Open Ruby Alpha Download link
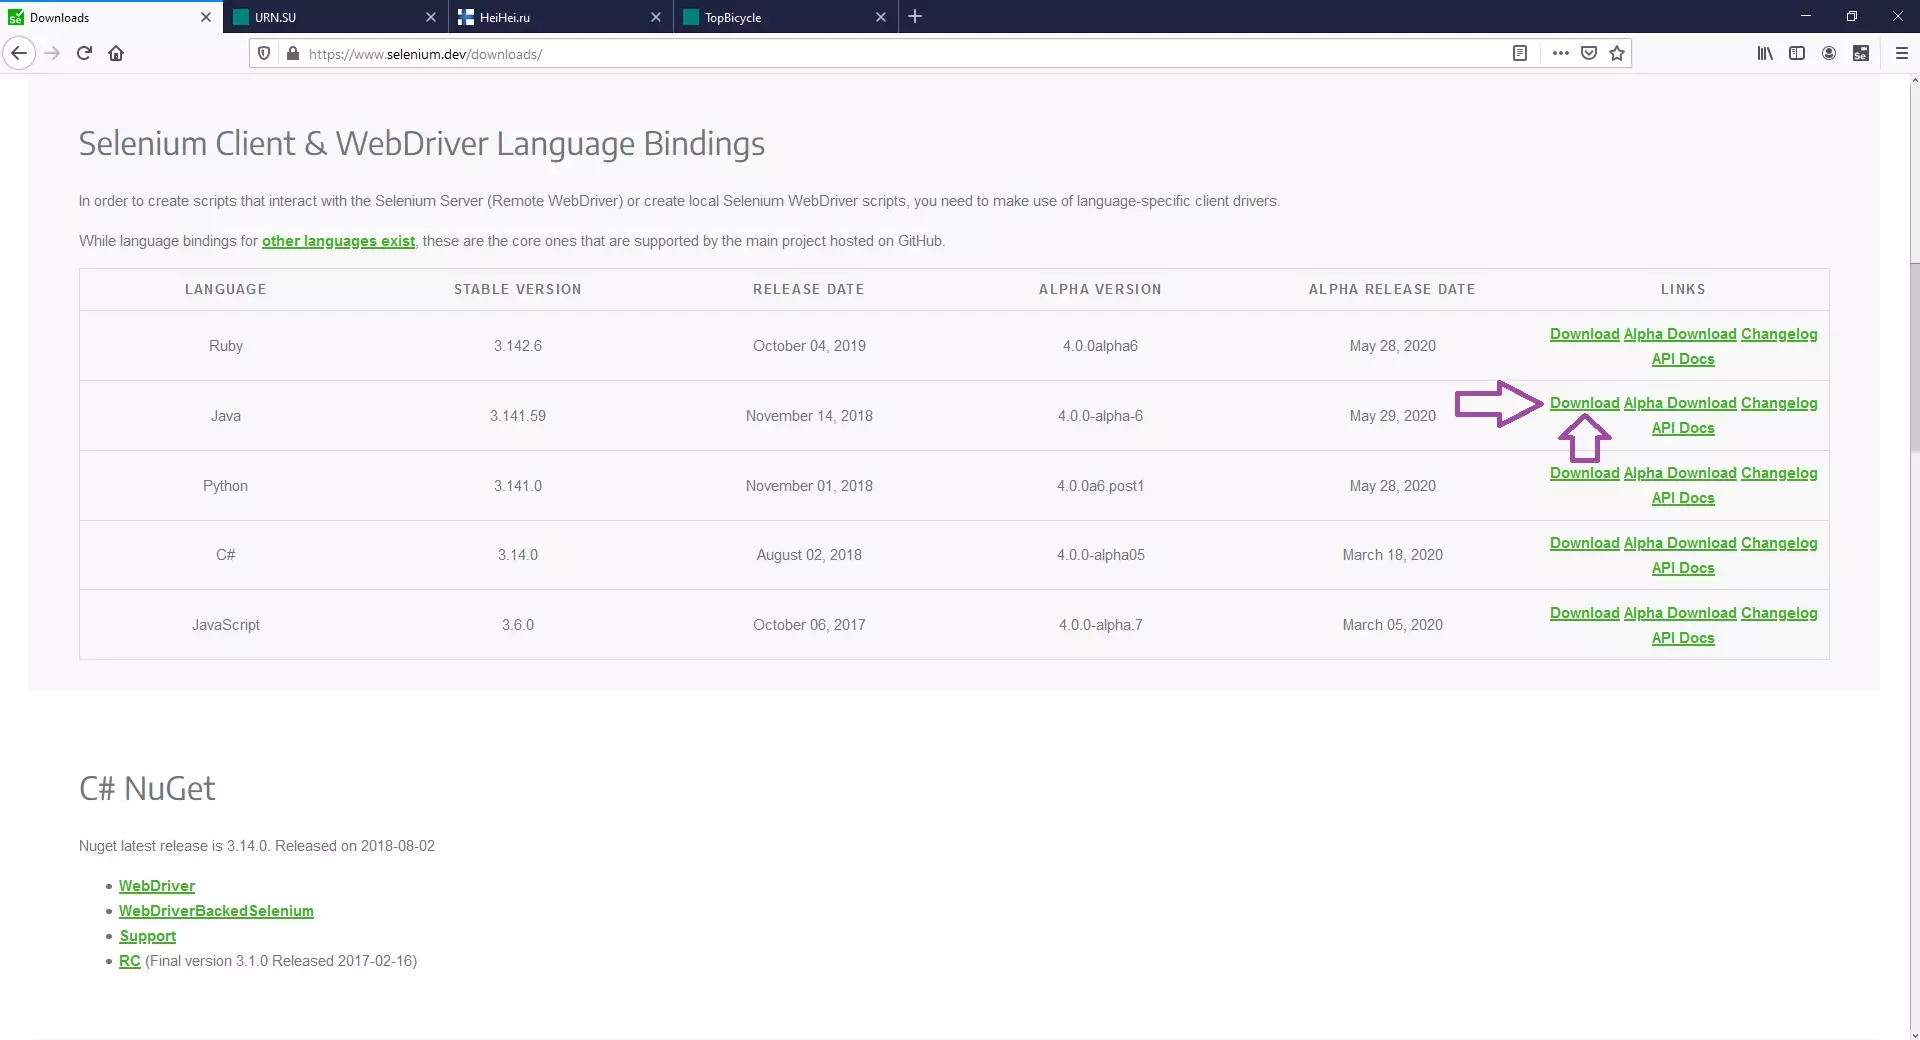The image size is (1920, 1040). [x=1680, y=334]
